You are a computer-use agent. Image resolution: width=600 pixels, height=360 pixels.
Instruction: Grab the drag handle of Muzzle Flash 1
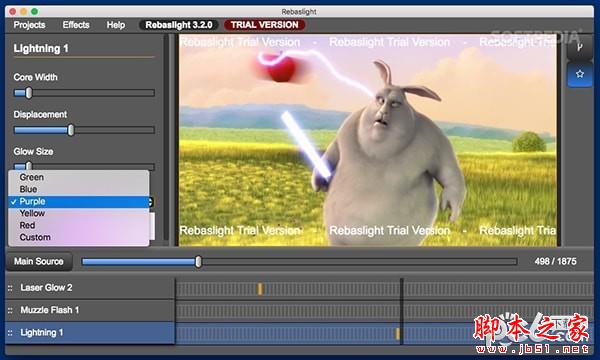coord(10,310)
